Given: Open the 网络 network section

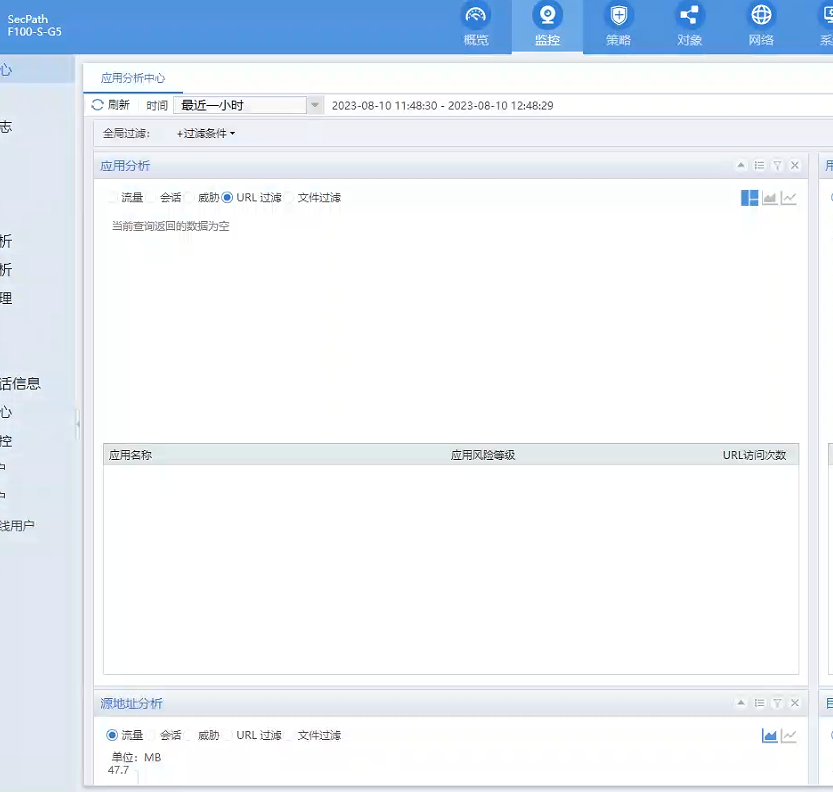Looking at the screenshot, I should point(761,25).
